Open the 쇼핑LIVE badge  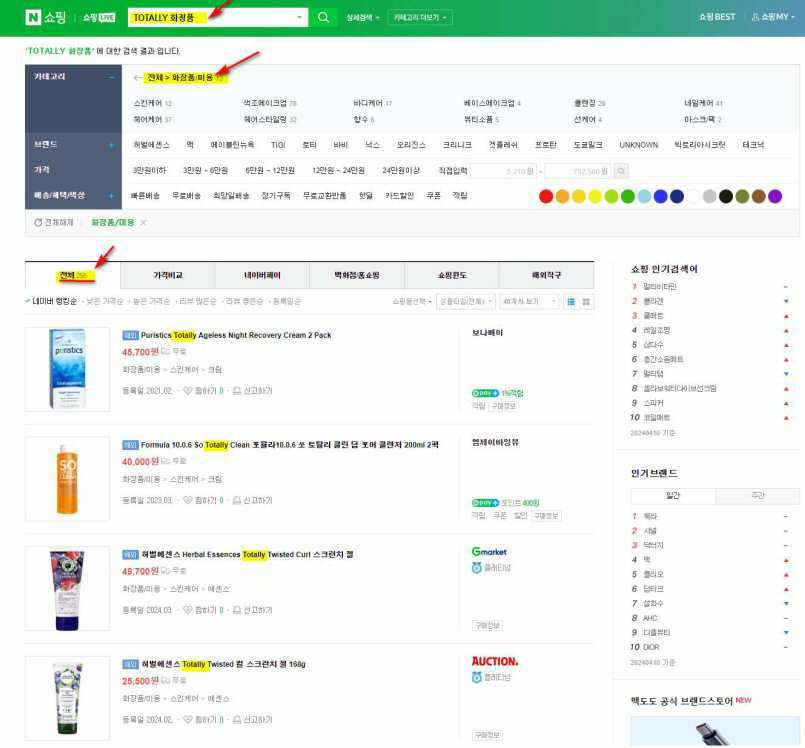tap(99, 17)
